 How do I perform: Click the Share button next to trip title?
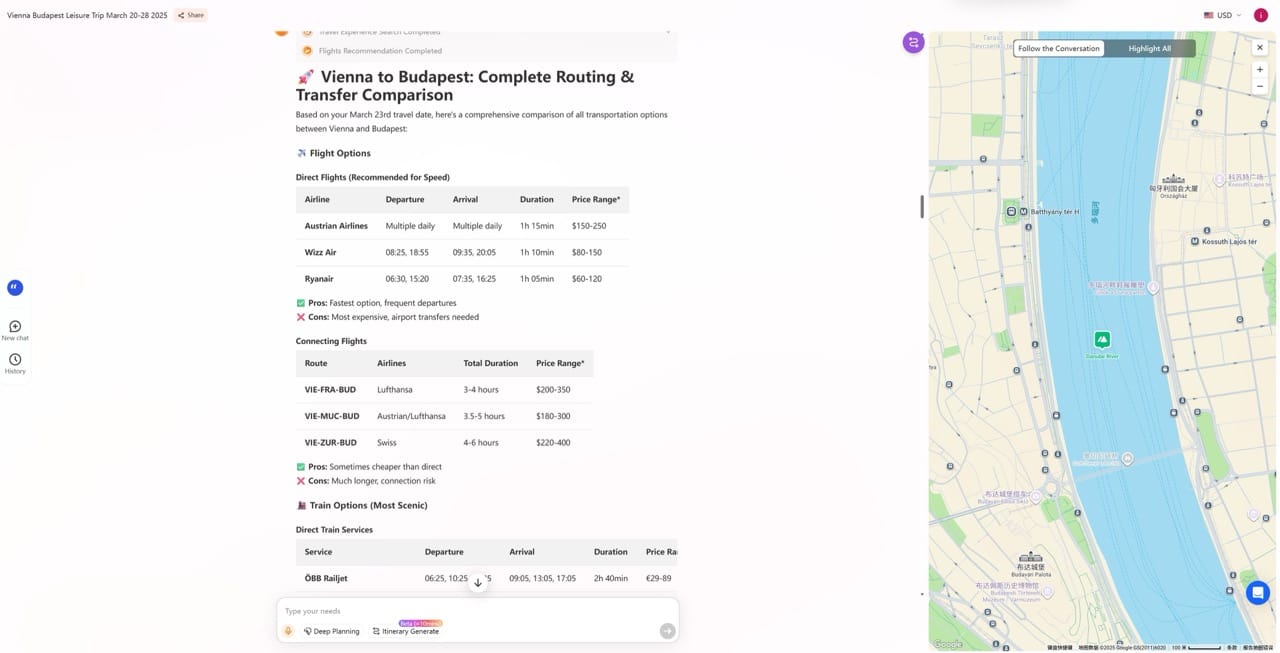click(x=190, y=15)
